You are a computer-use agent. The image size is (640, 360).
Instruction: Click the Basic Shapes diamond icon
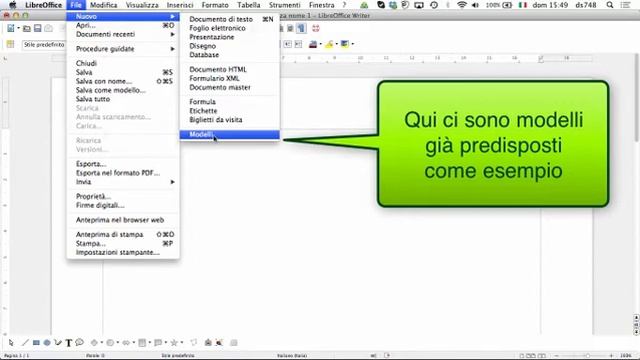tap(94, 343)
